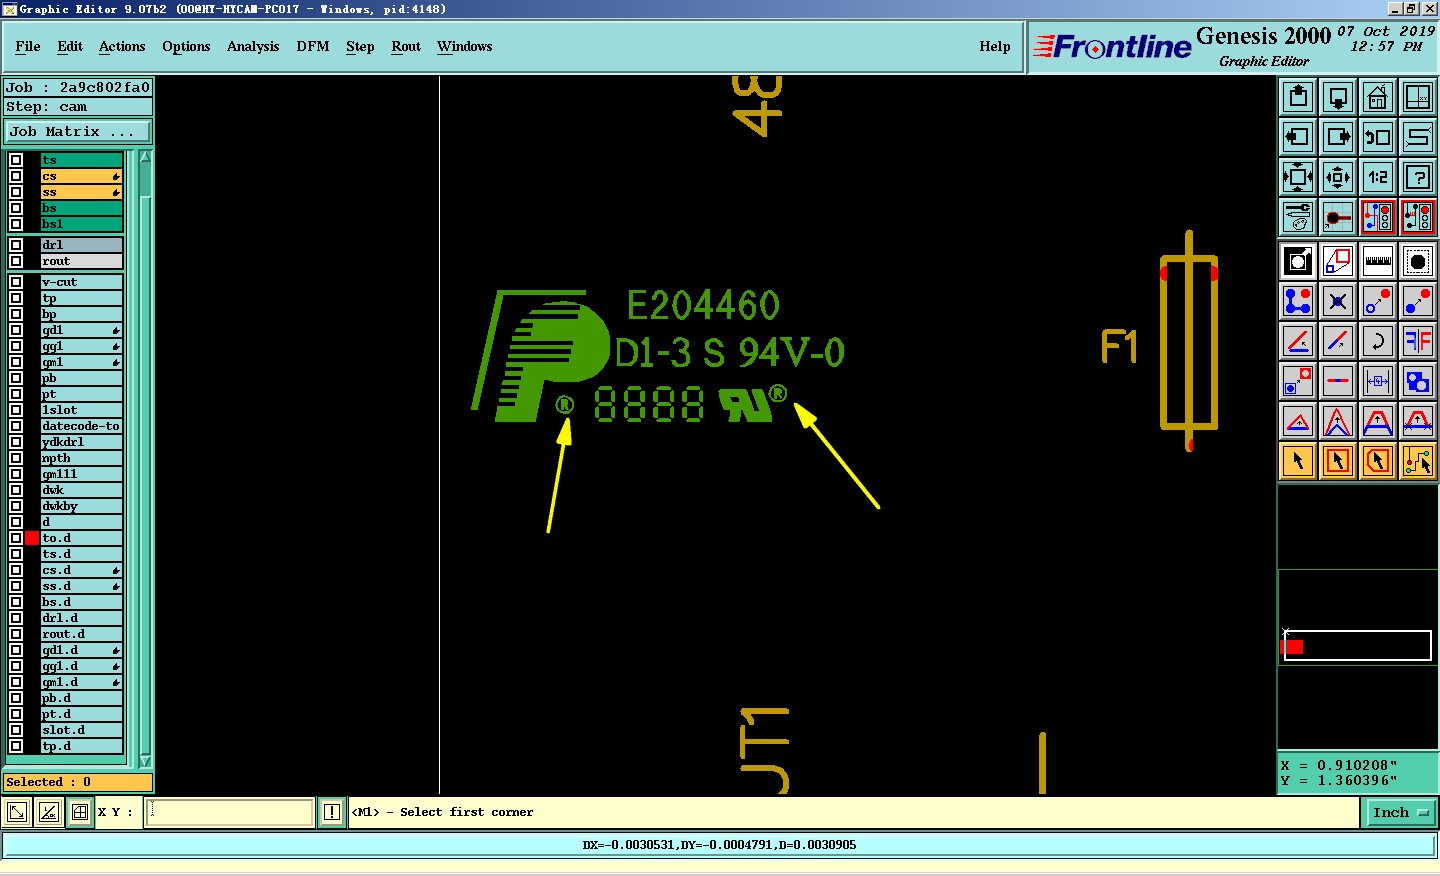Viewport: 1440px width, 876px height.
Task: Toggle the datecode-to layer checkbox
Action: (x=16, y=426)
